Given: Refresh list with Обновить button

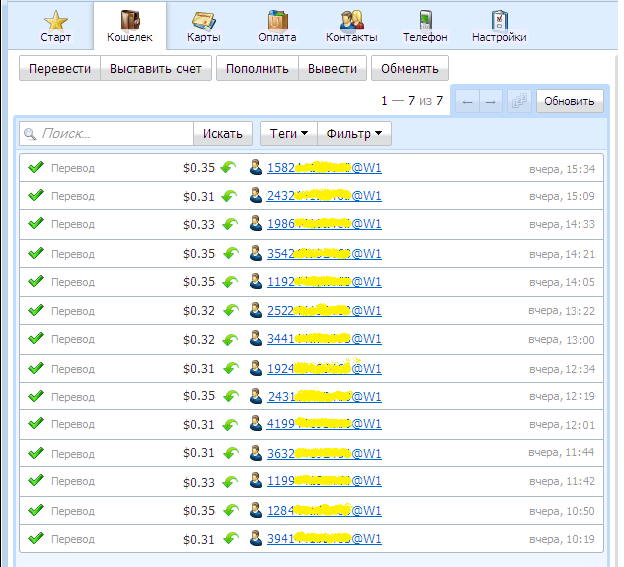Looking at the screenshot, I should [x=570, y=101].
